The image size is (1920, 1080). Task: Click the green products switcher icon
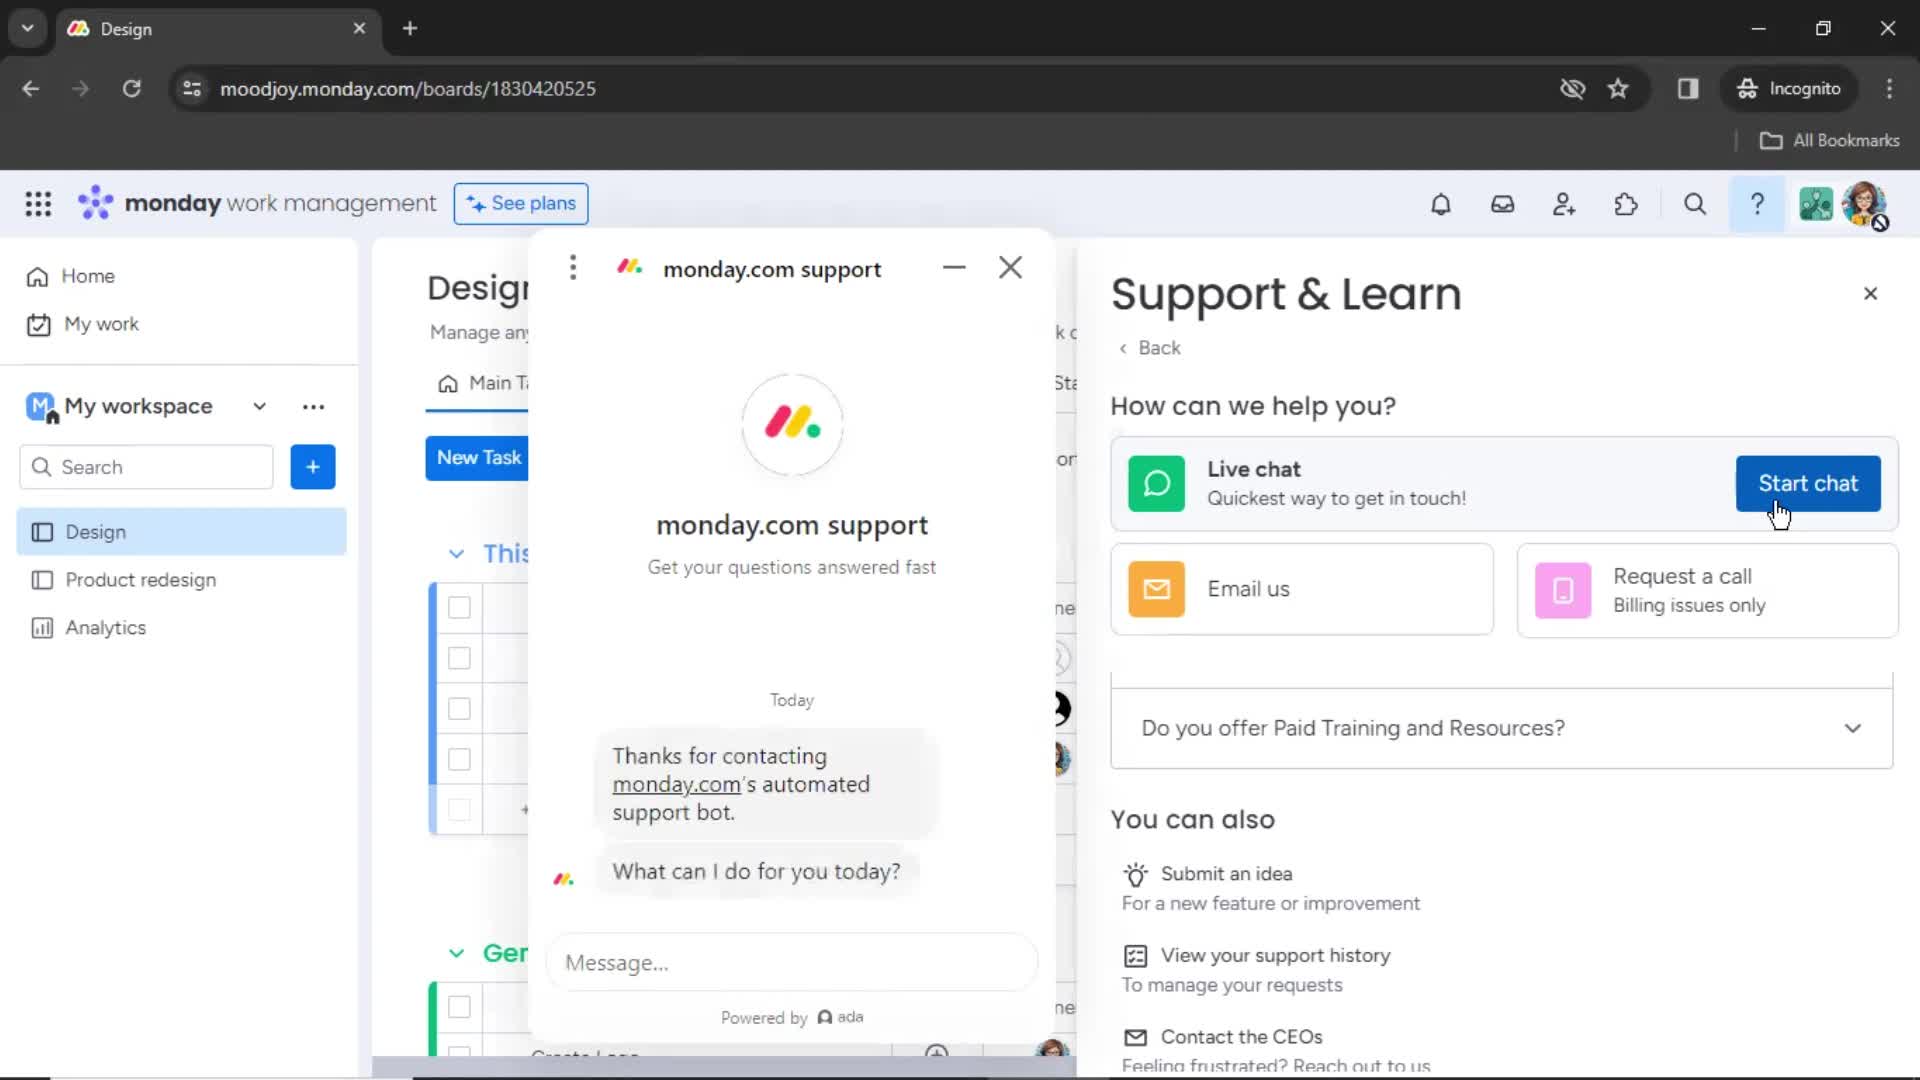pyautogui.click(x=1816, y=204)
